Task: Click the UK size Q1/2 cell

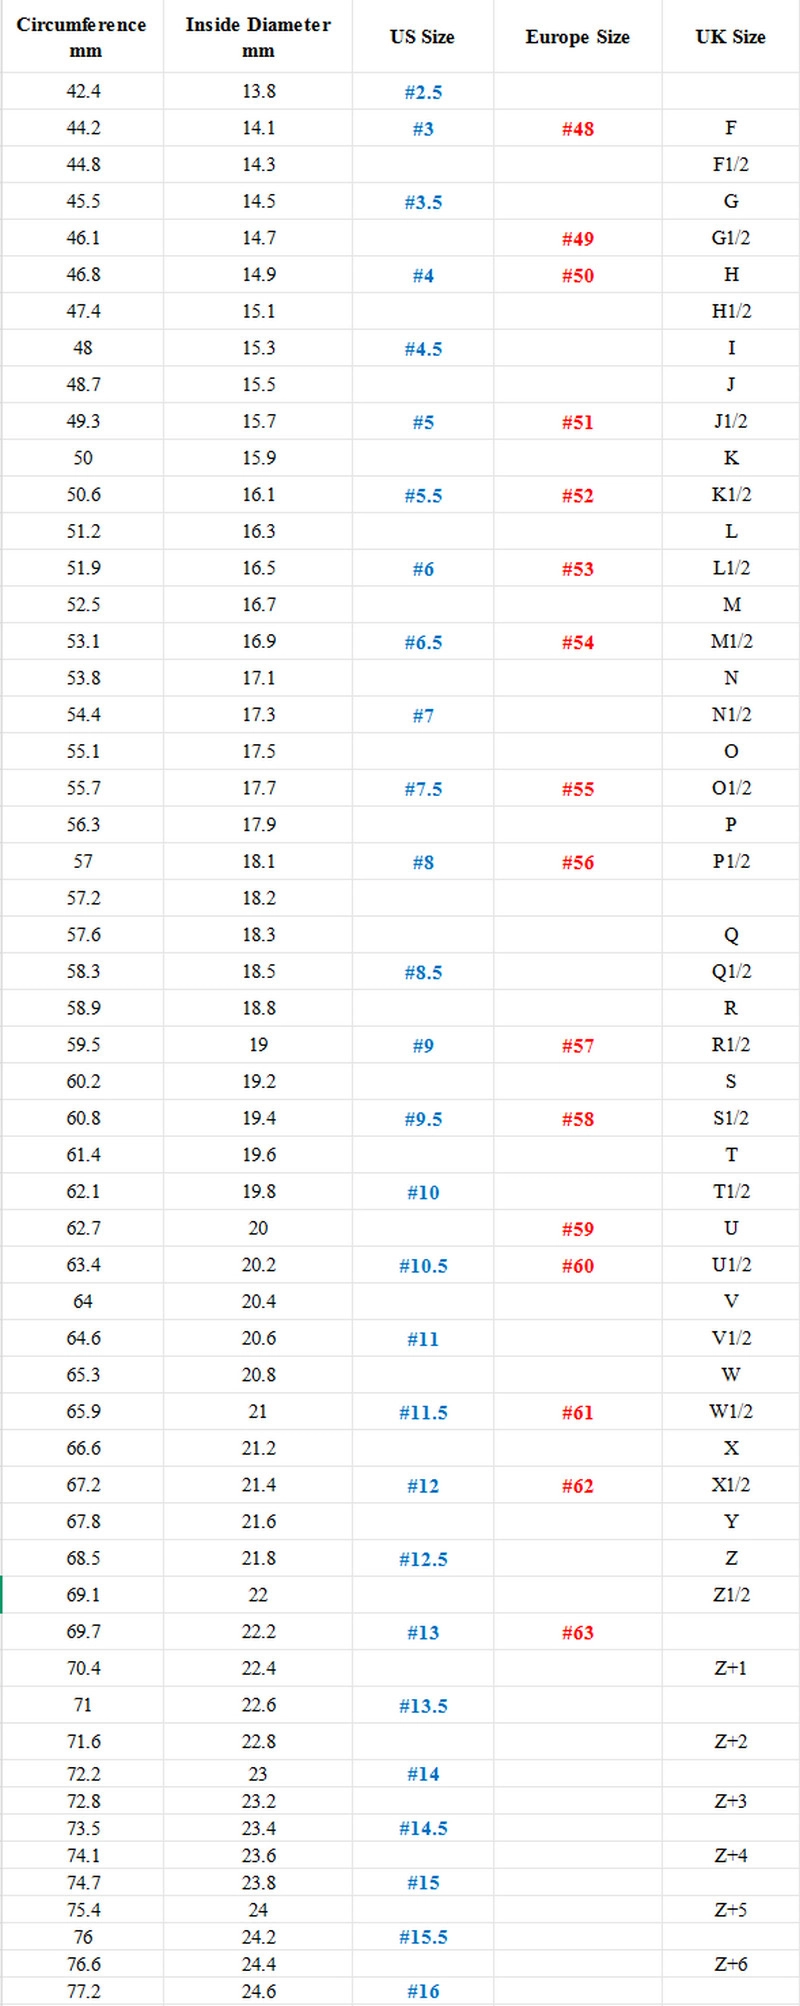Action: pyautogui.click(x=730, y=972)
